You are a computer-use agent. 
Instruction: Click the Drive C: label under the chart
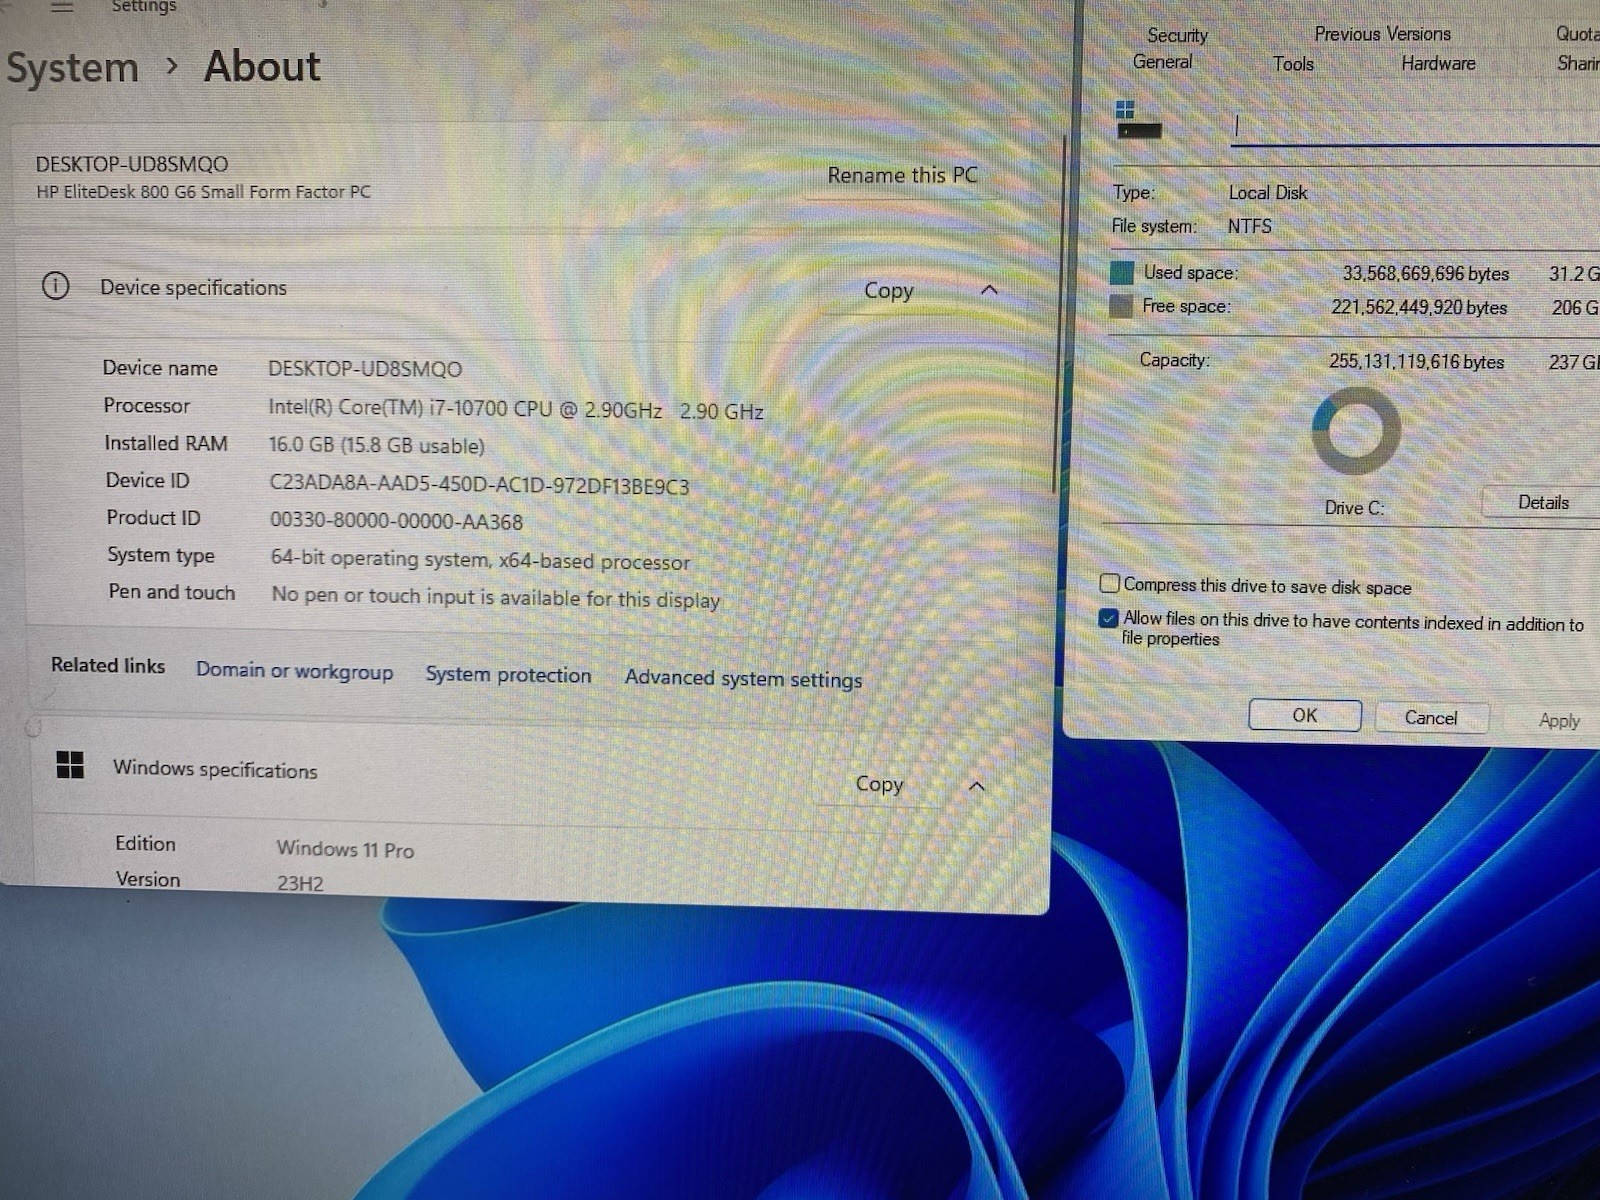point(1354,507)
